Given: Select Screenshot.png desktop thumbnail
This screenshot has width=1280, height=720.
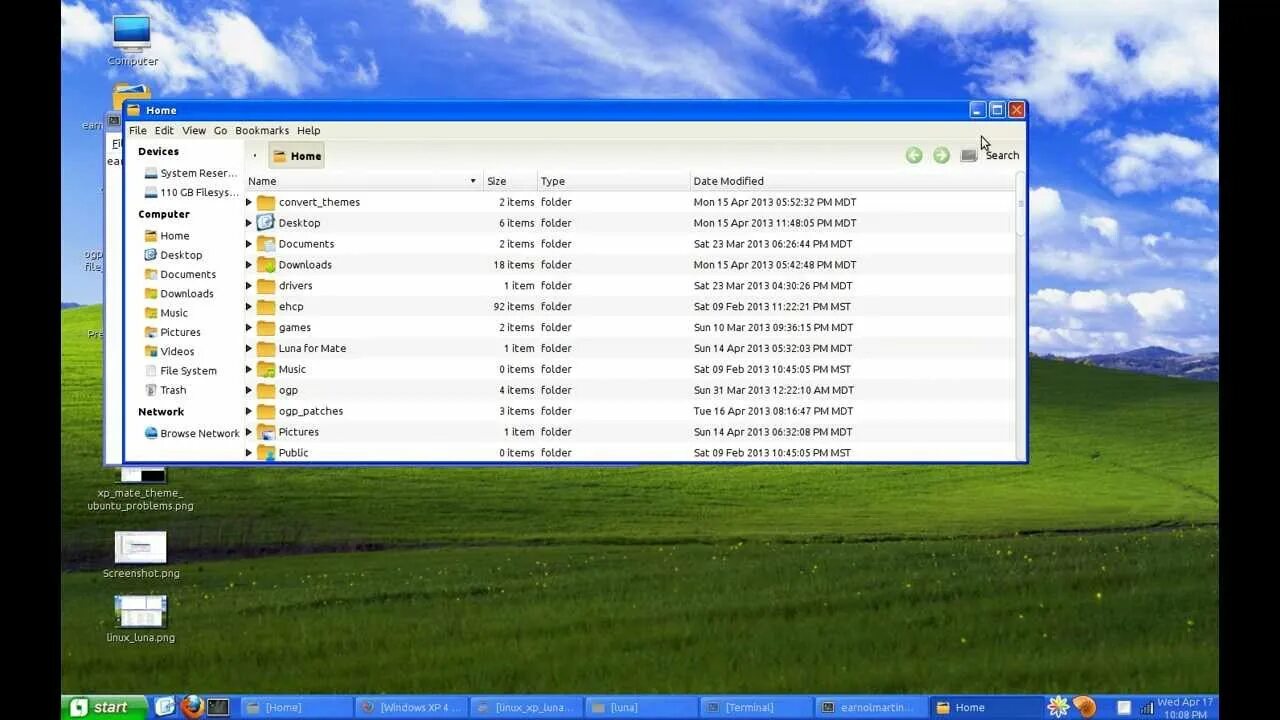Looking at the screenshot, I should pos(141,555).
